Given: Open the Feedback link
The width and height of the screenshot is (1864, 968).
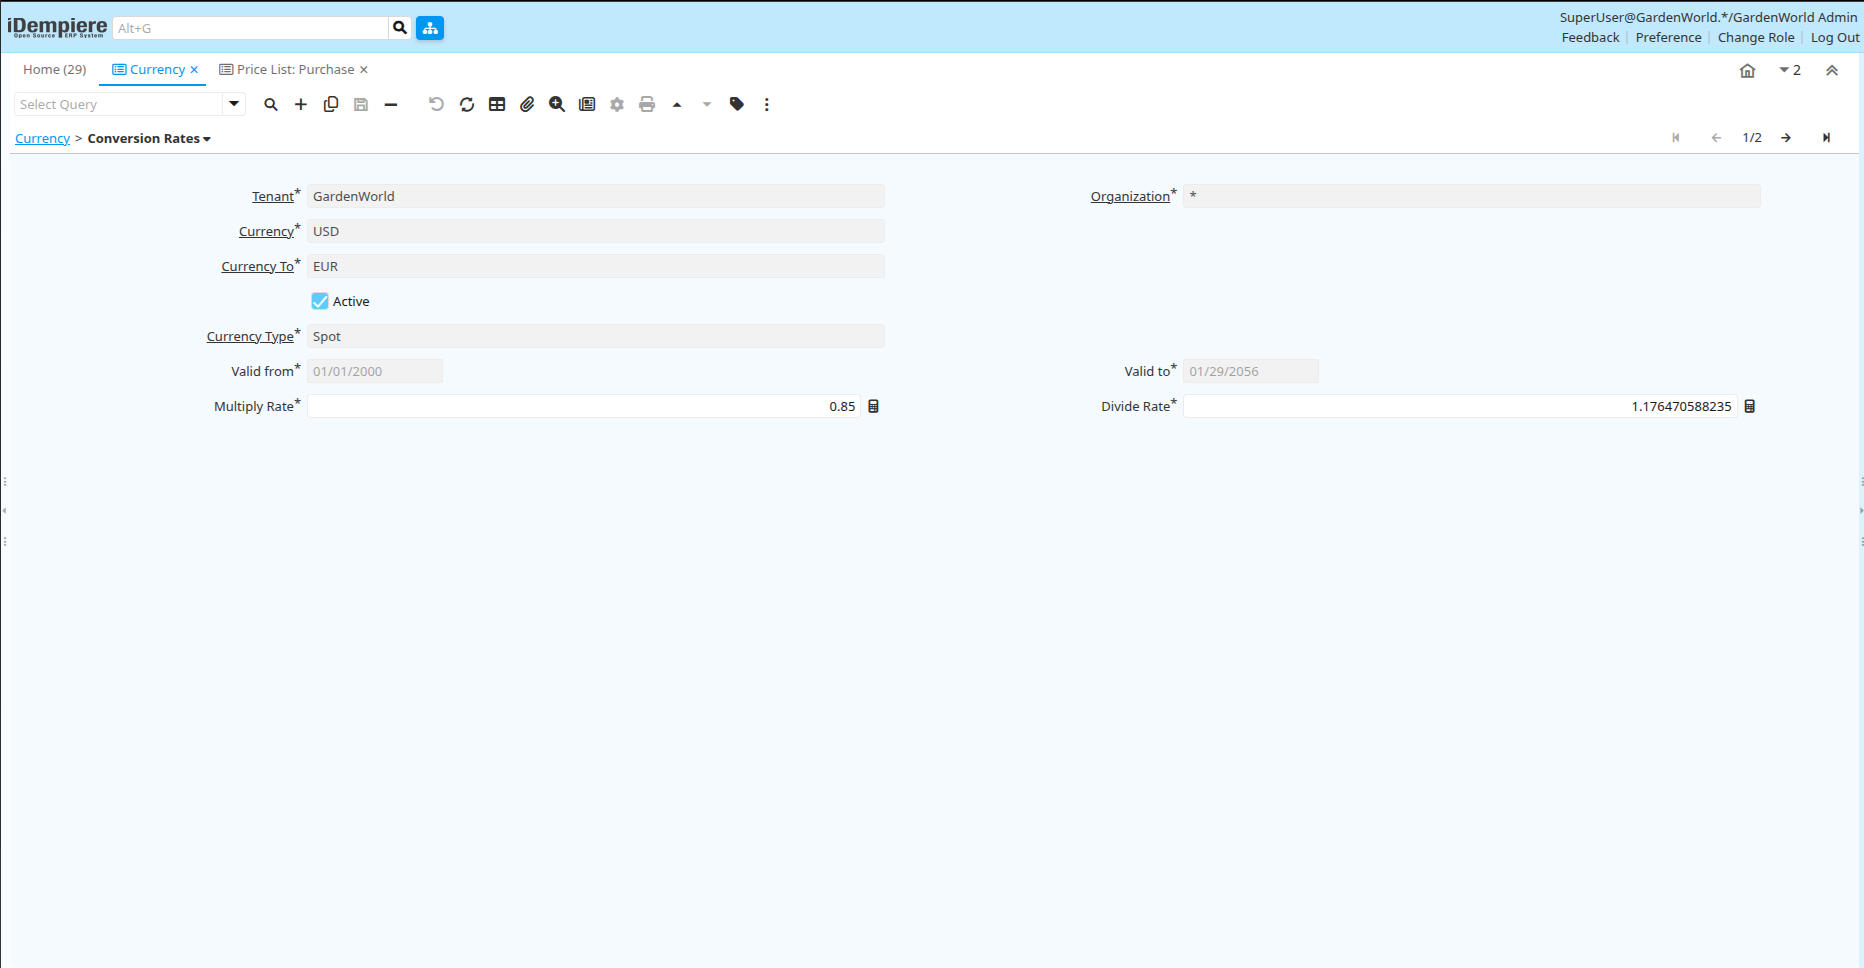Looking at the screenshot, I should 1590,37.
